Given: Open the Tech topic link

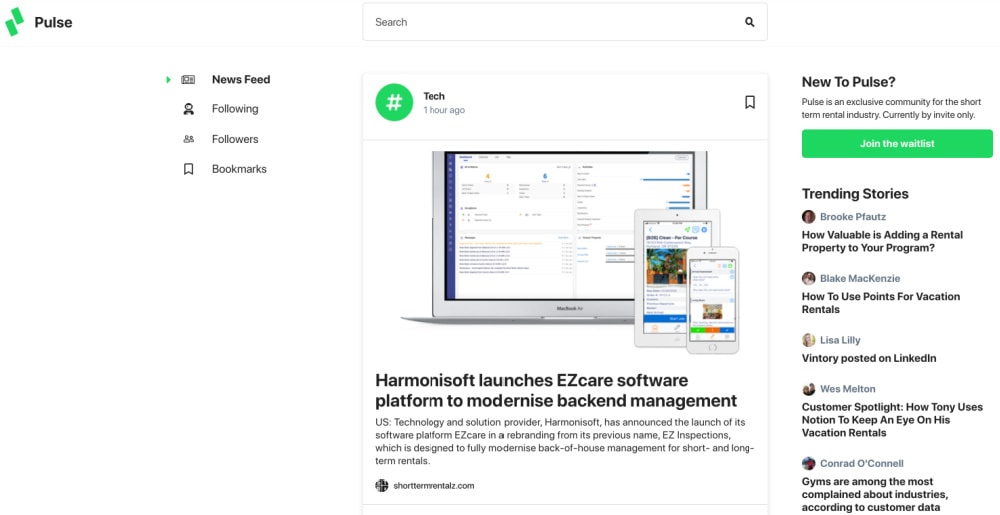Looking at the screenshot, I should [434, 96].
